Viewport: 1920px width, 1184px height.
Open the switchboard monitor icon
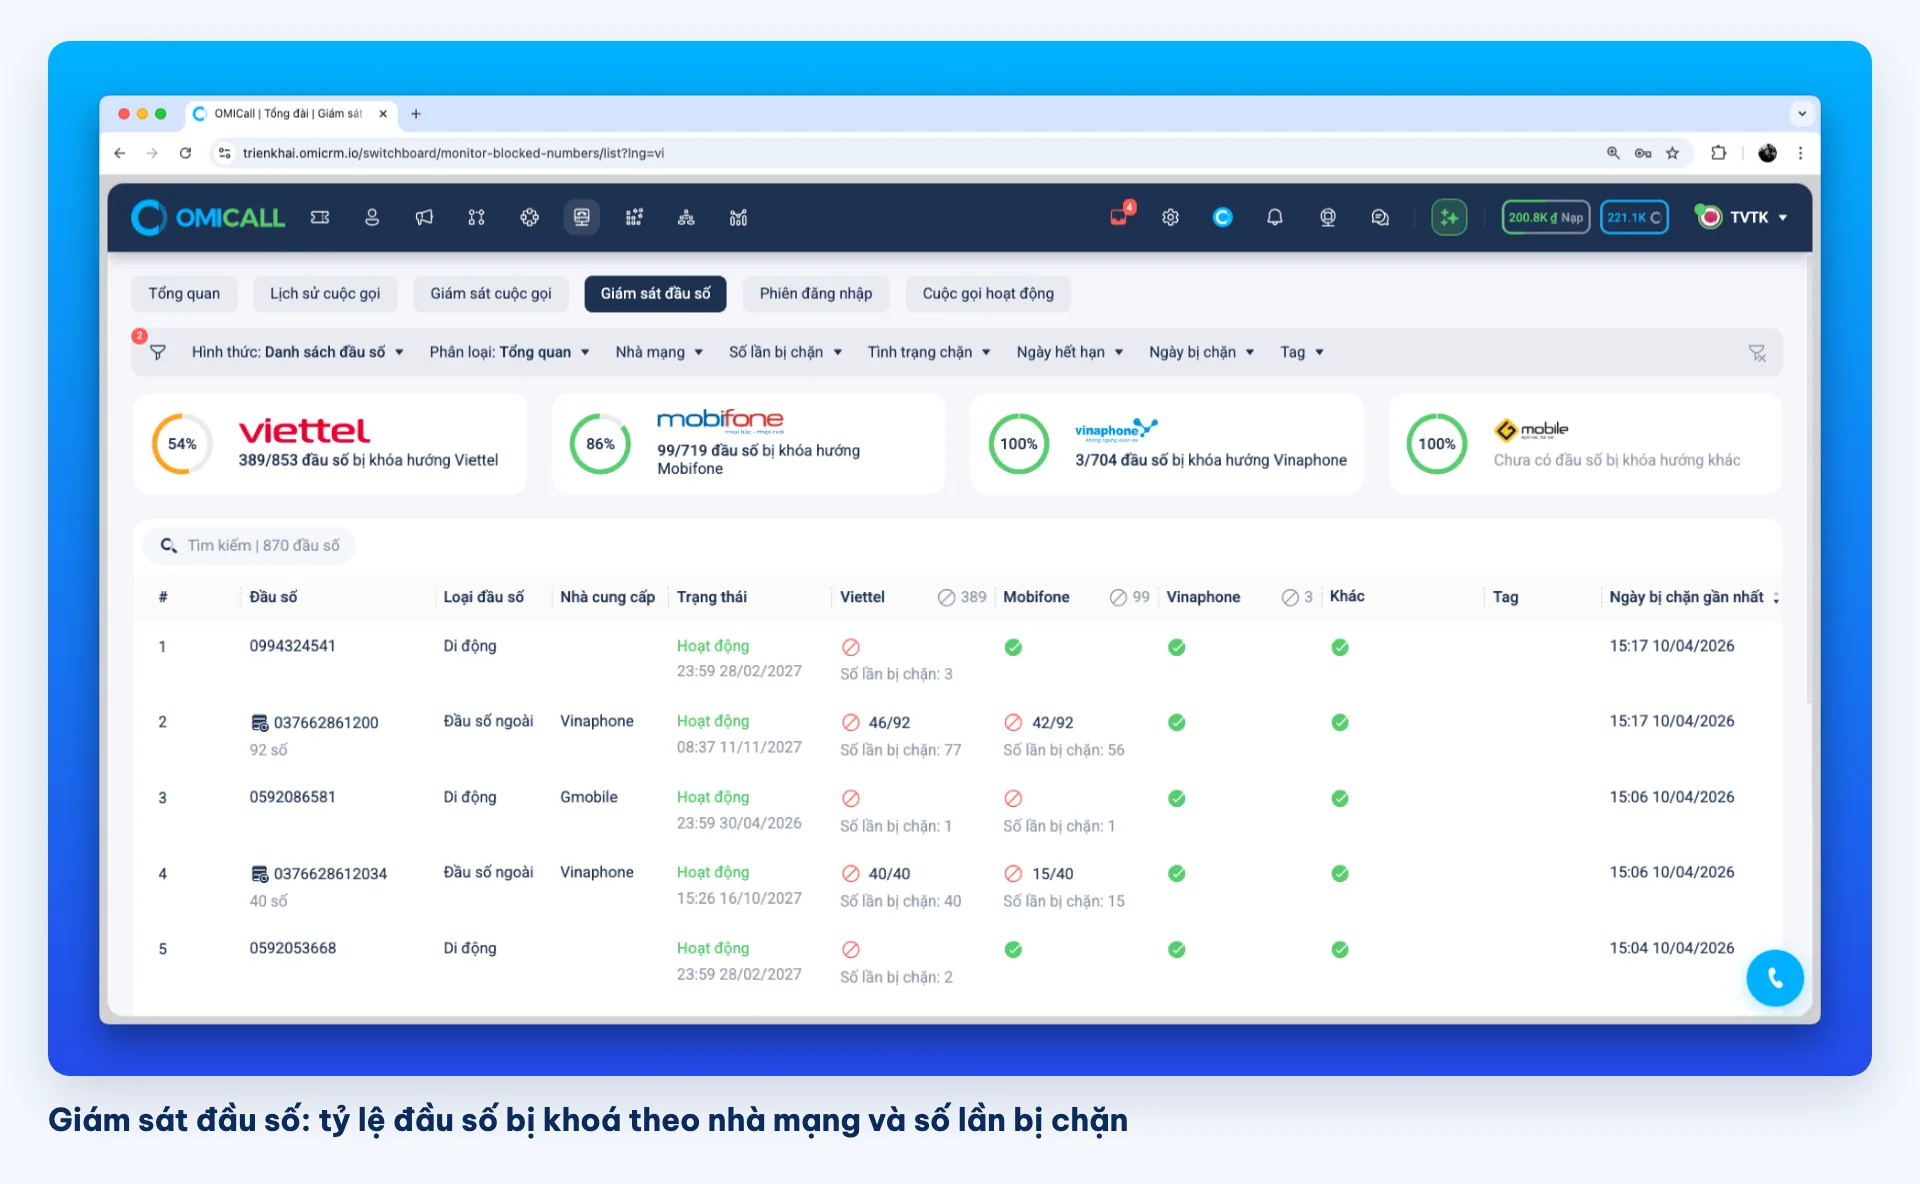[x=581, y=217]
